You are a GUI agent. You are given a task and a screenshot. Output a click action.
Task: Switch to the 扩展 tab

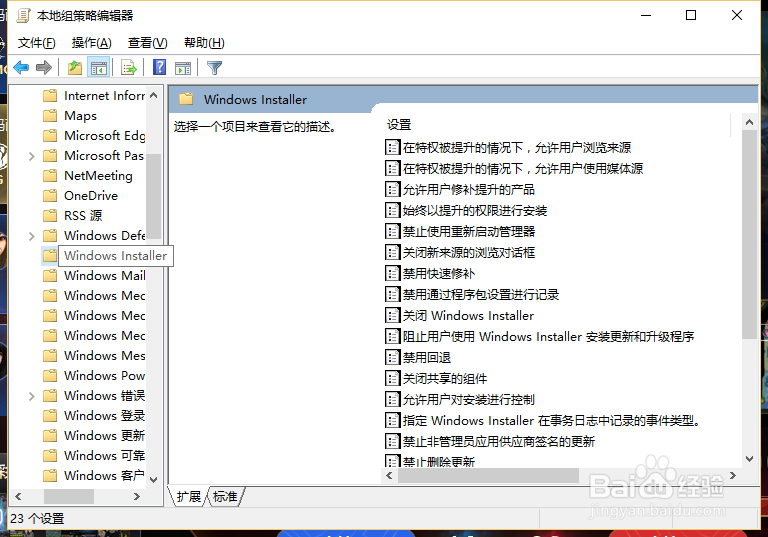(189, 496)
